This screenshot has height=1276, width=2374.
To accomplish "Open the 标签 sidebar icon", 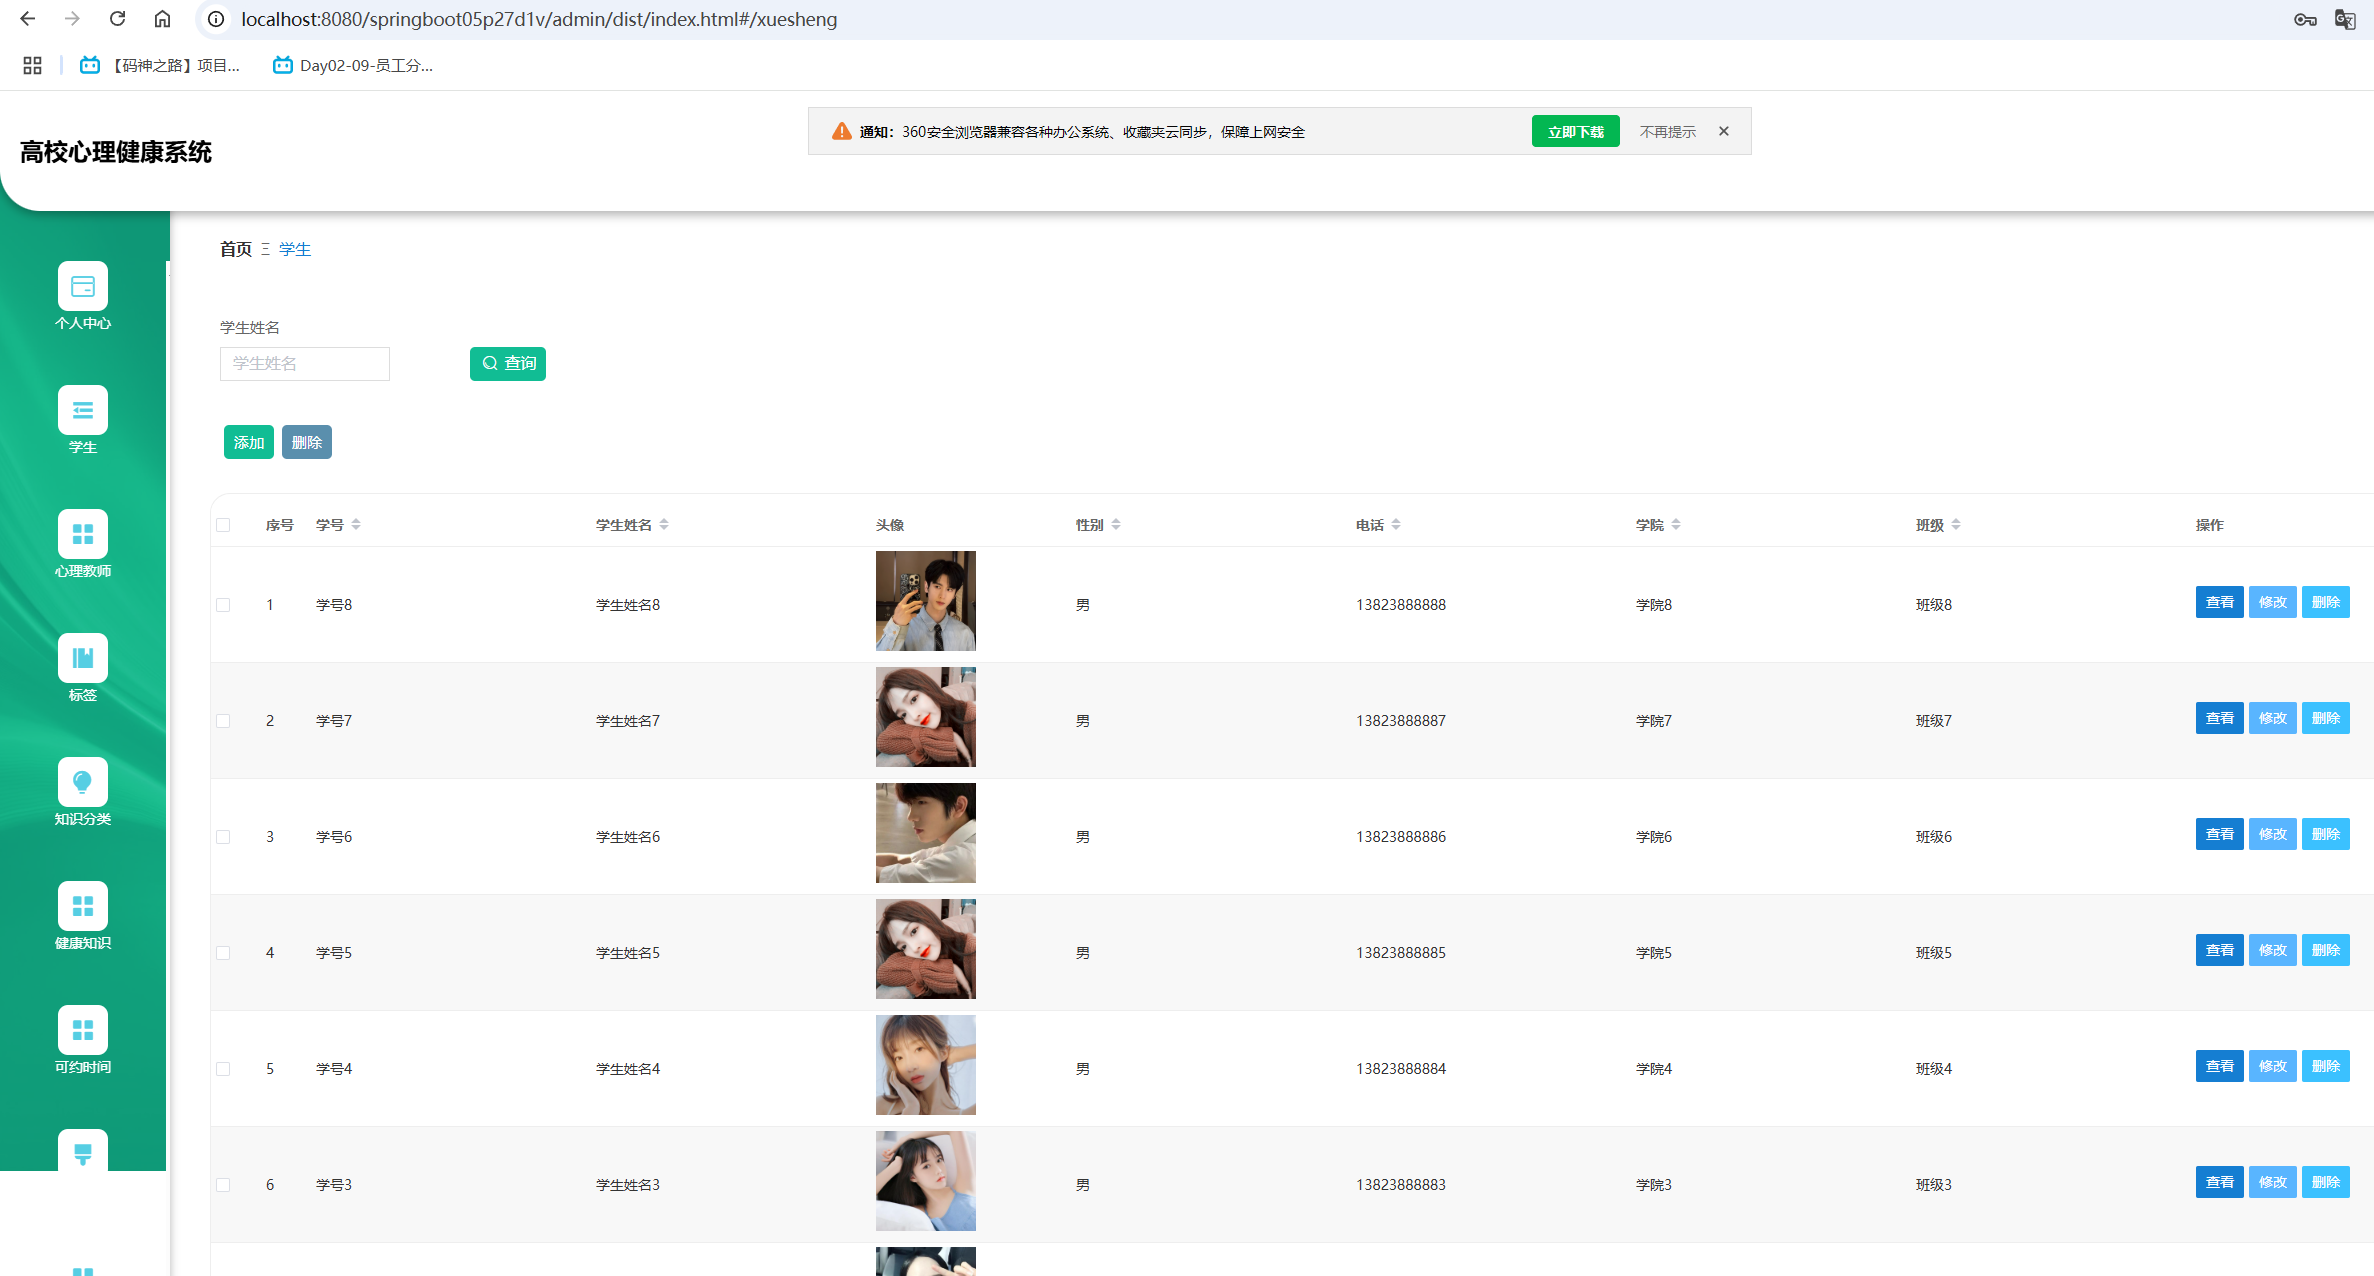I will tap(83, 659).
